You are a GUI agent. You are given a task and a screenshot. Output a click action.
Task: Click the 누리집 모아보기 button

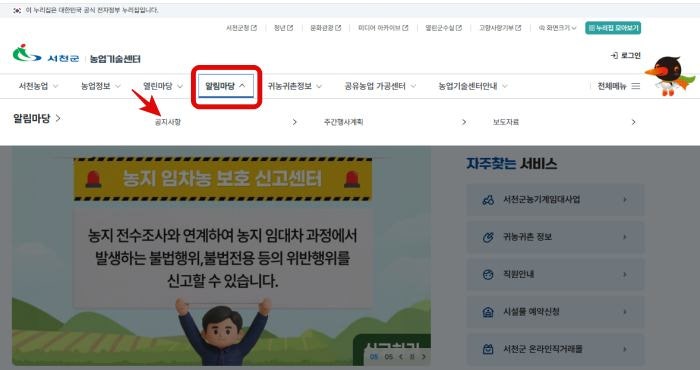click(x=613, y=28)
